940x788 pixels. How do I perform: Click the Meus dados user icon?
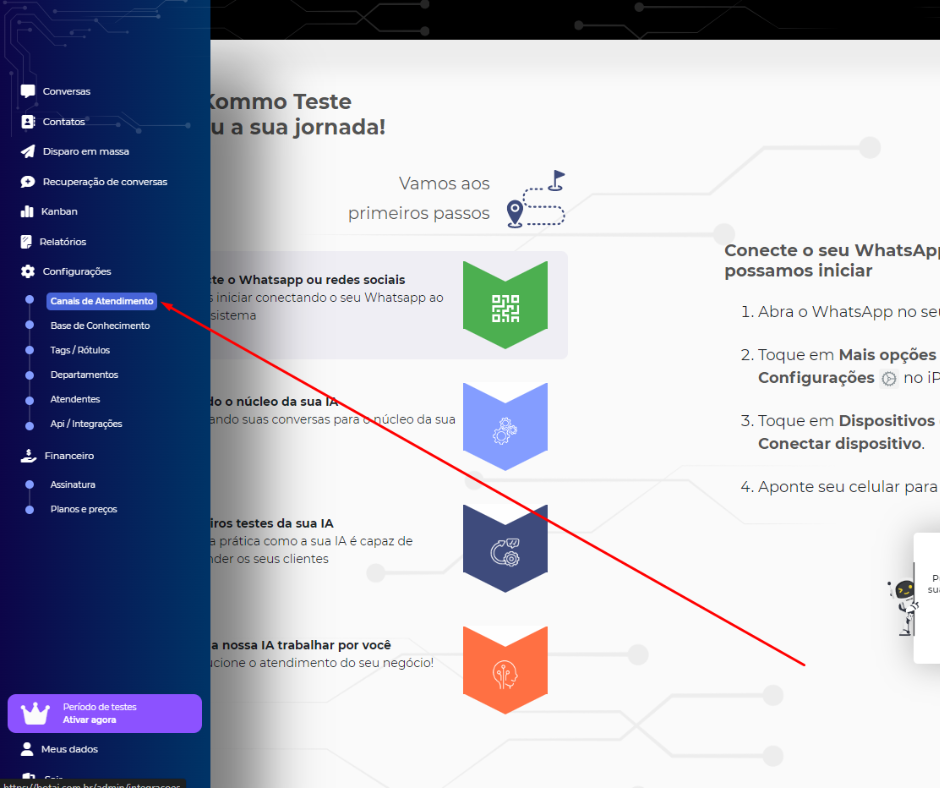point(27,749)
